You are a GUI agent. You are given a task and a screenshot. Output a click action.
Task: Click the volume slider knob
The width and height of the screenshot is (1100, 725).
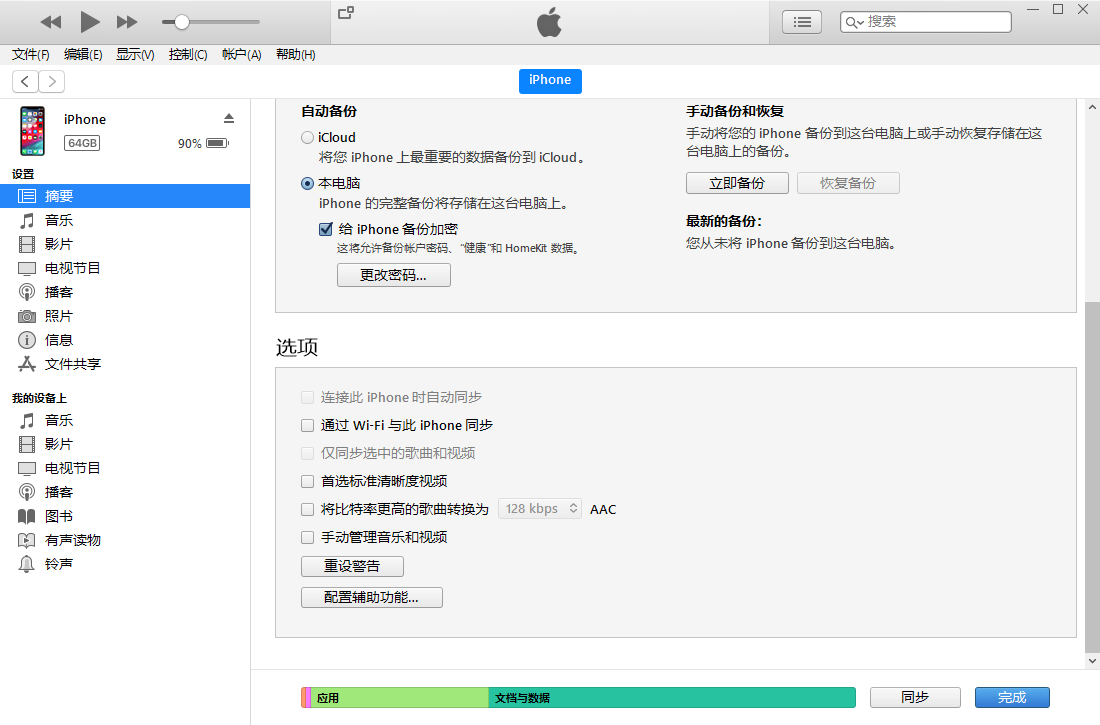(x=182, y=22)
